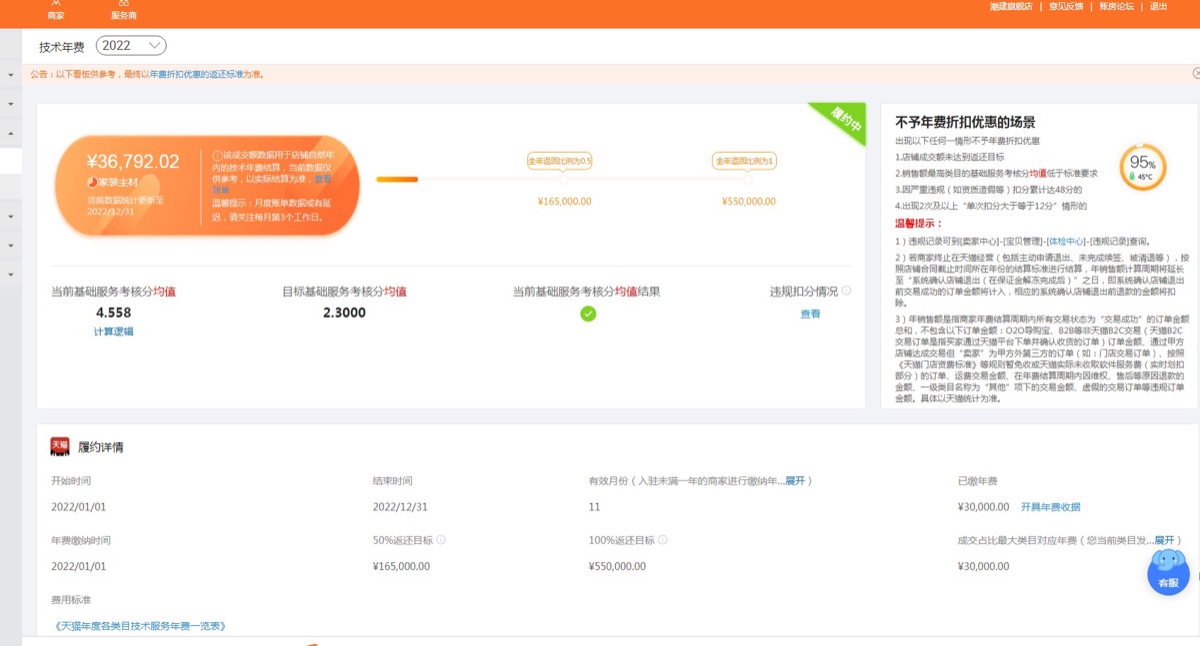Click the Tmall logo beside 履约详情
This screenshot has height=646, width=1200.
point(60,446)
